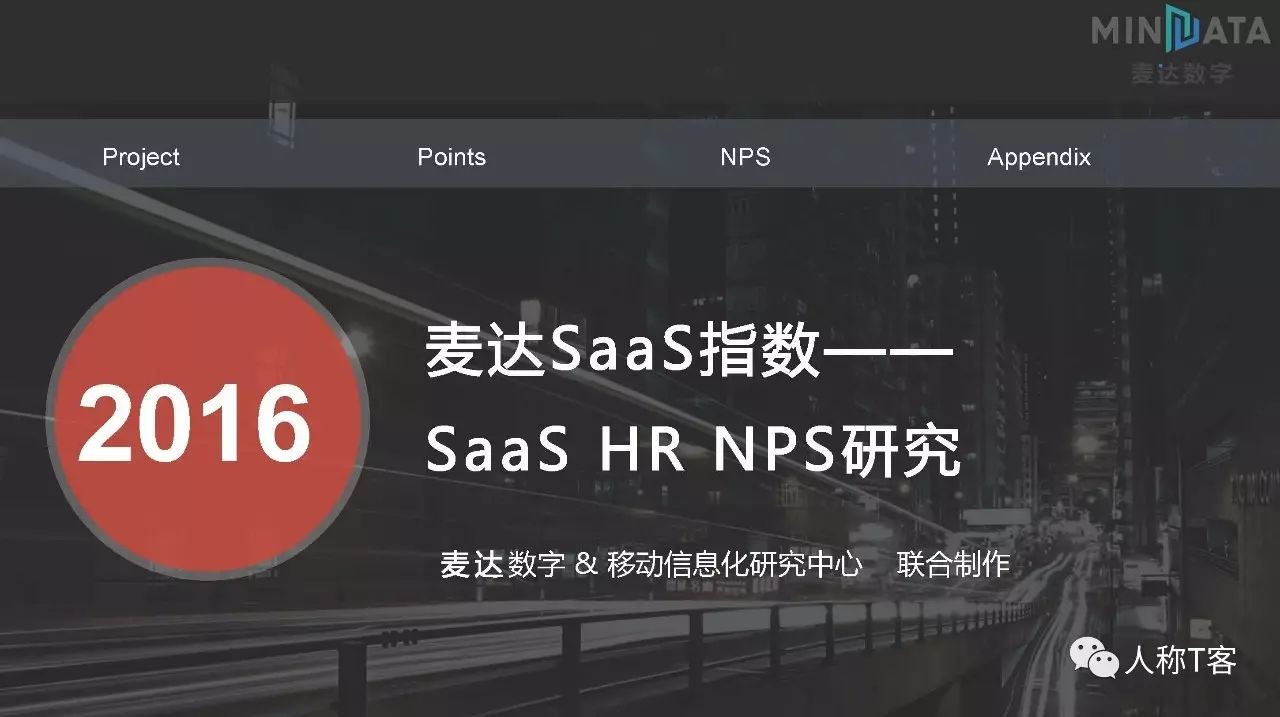Open the Project section tab
Image resolution: width=1280 pixels, height=717 pixels.
pyautogui.click(x=141, y=157)
